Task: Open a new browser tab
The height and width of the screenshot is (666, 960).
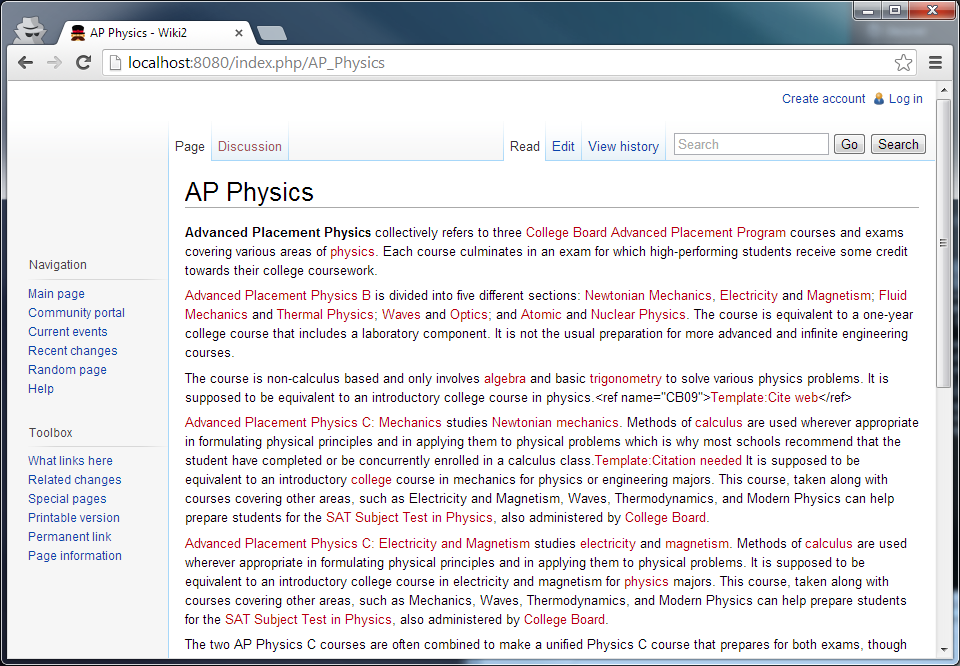Action: 270,32
